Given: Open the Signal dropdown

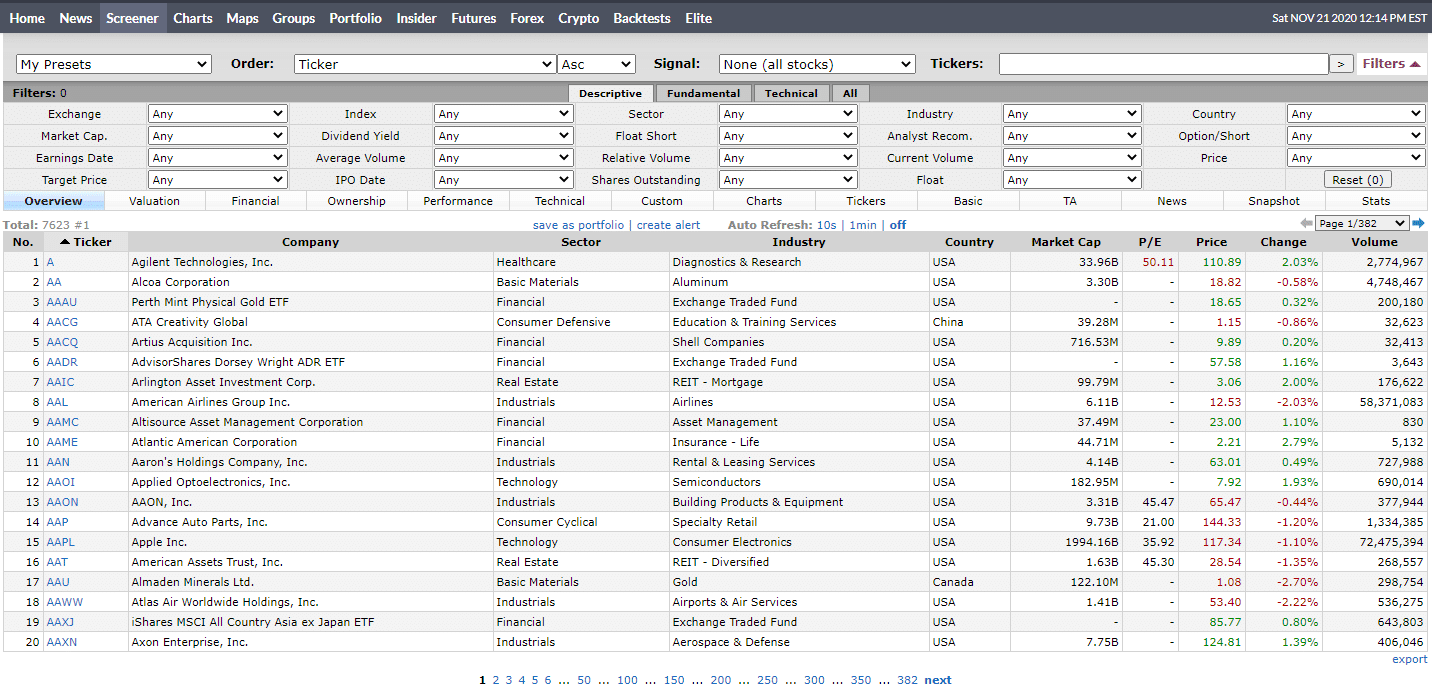Looking at the screenshot, I should pos(817,64).
